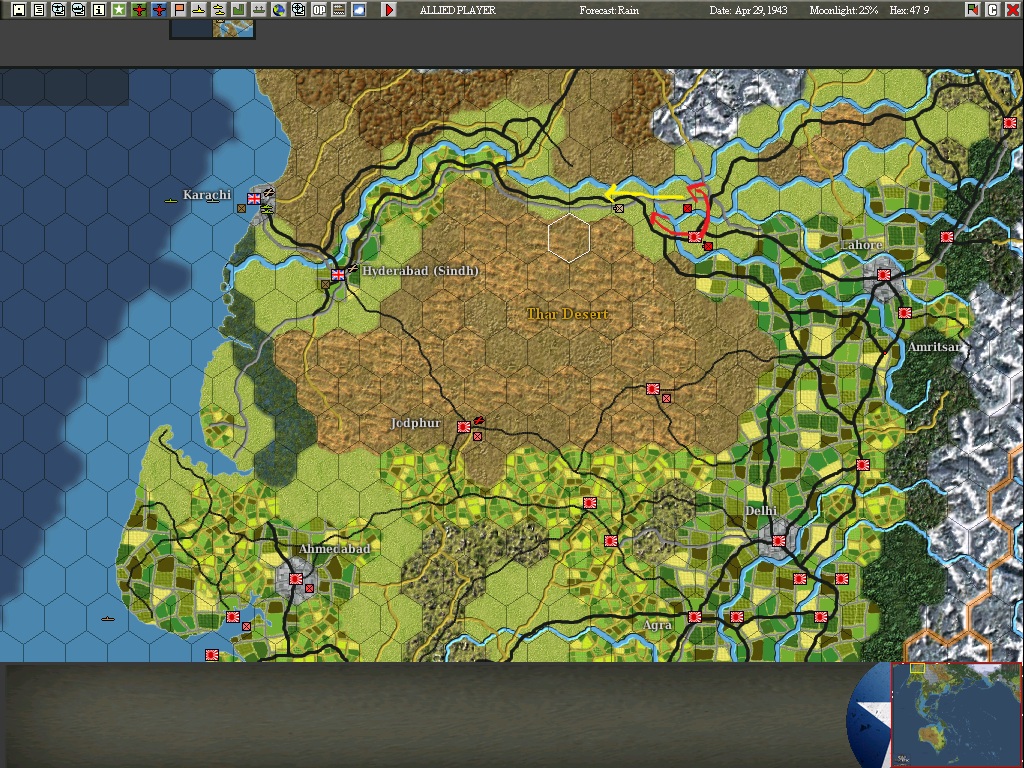Select the Japanese unit at Lahore

[884, 276]
